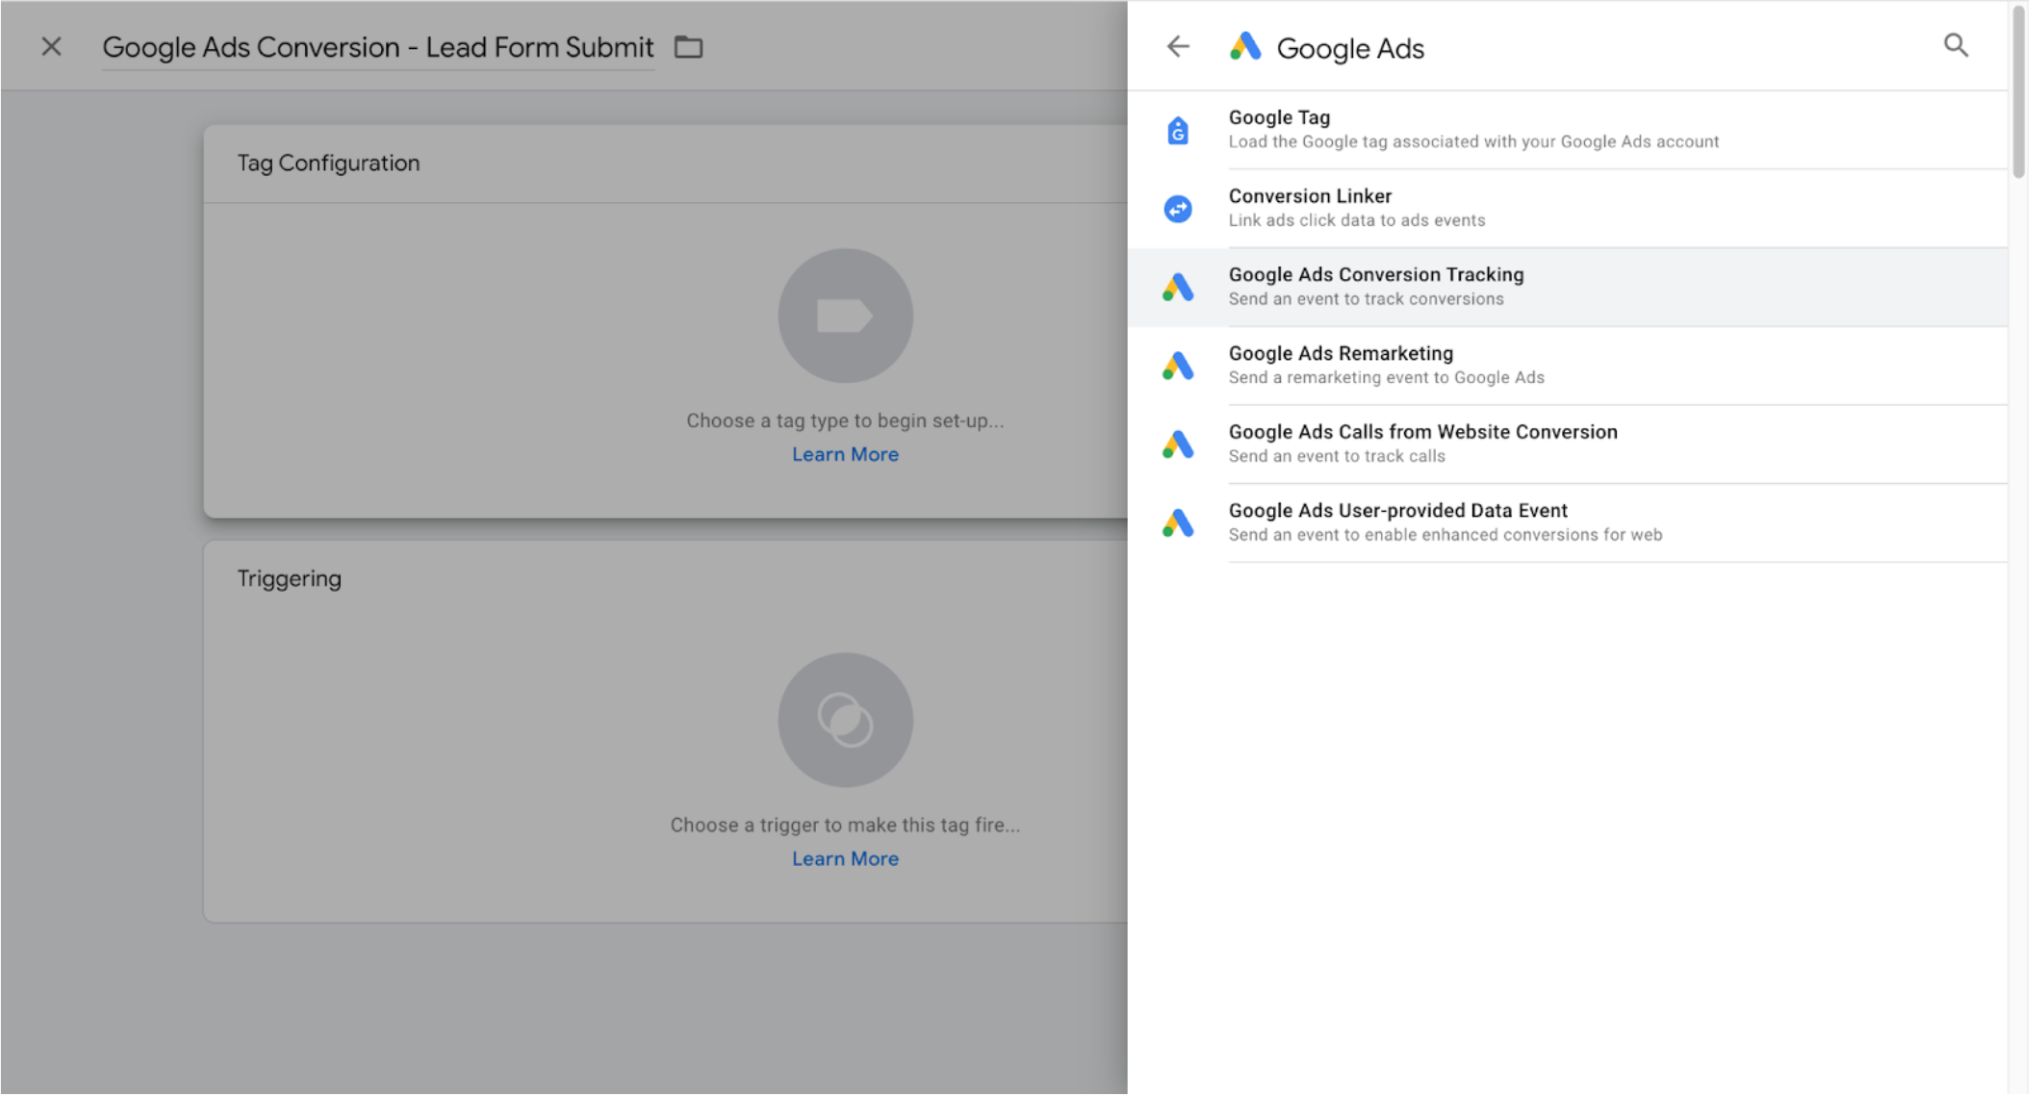Close the tag editor with the X
Image resolution: width=2038 pixels, height=1096 pixels.
51,47
